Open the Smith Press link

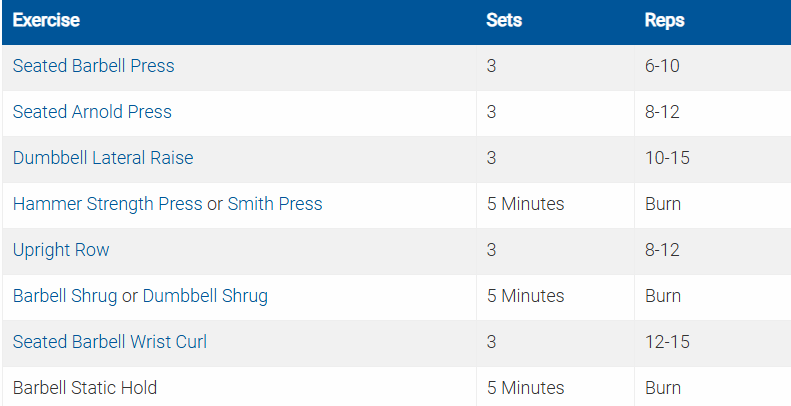click(x=275, y=204)
